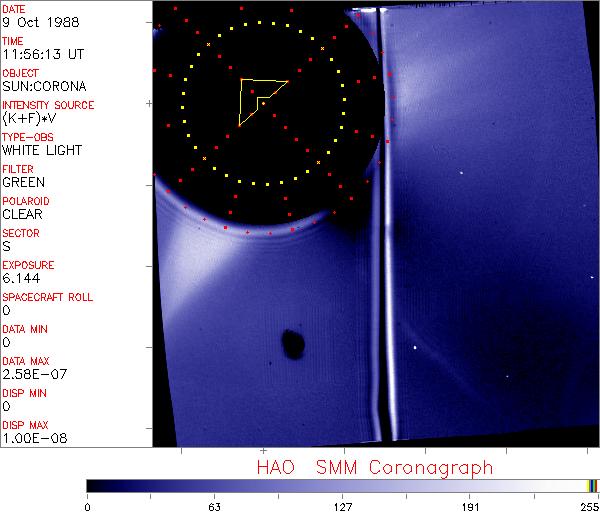Click the "INTENSITY SOURCE" label

point(48,105)
